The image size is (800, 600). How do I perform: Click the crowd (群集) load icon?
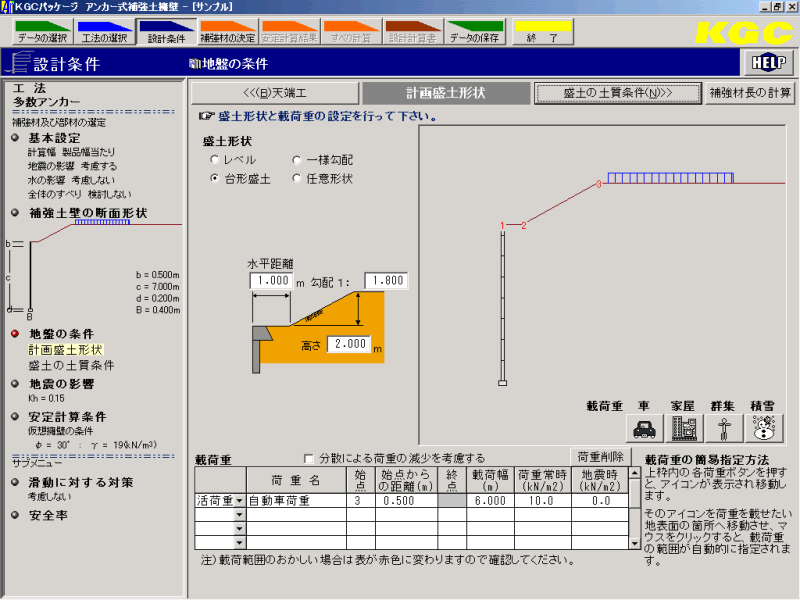(x=723, y=427)
